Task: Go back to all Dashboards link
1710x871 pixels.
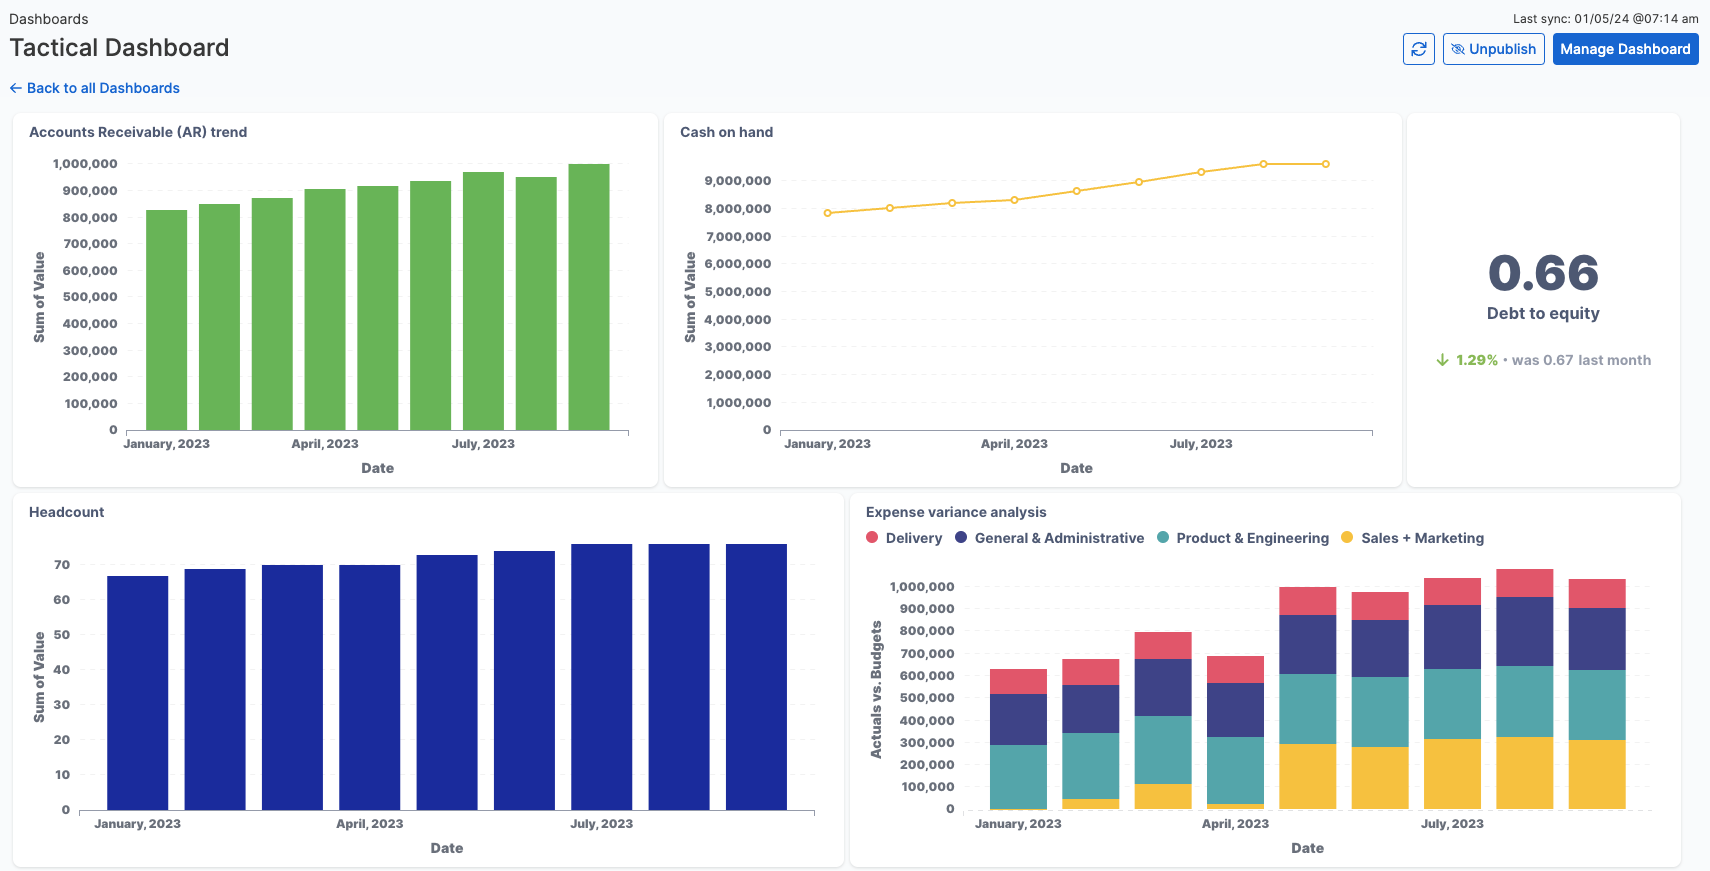Action: (x=95, y=88)
